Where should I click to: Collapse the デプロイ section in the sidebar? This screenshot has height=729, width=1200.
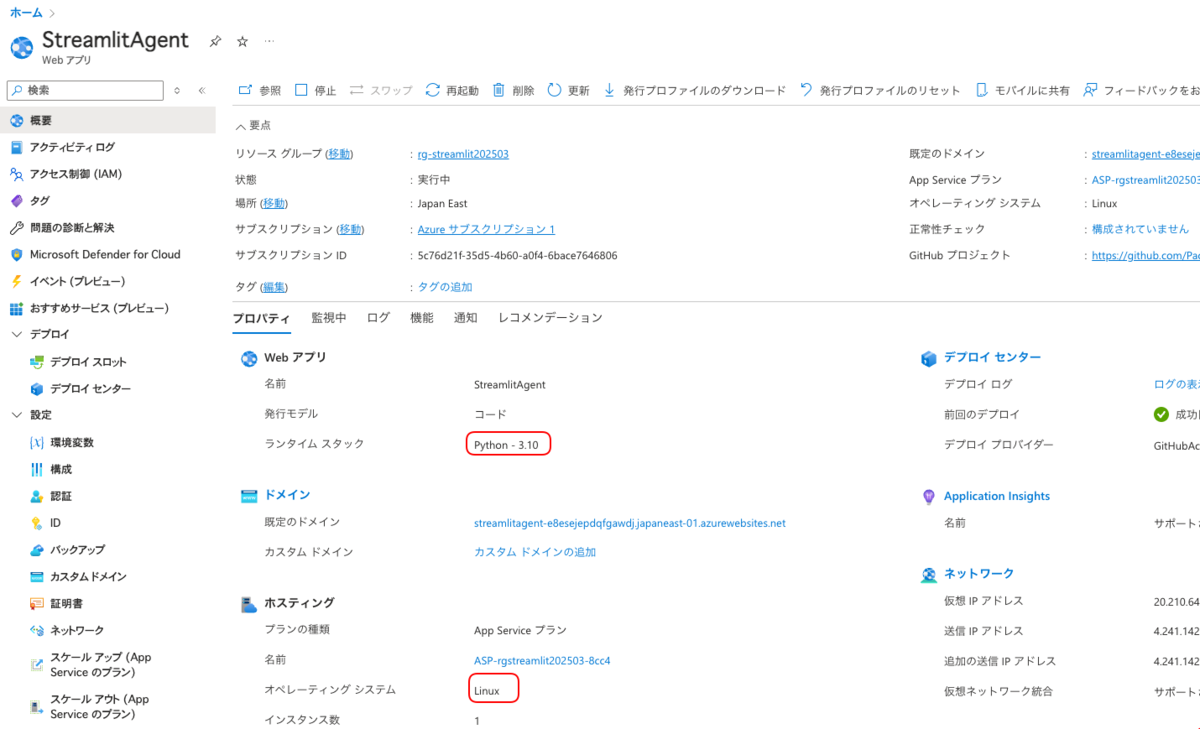click(16, 334)
